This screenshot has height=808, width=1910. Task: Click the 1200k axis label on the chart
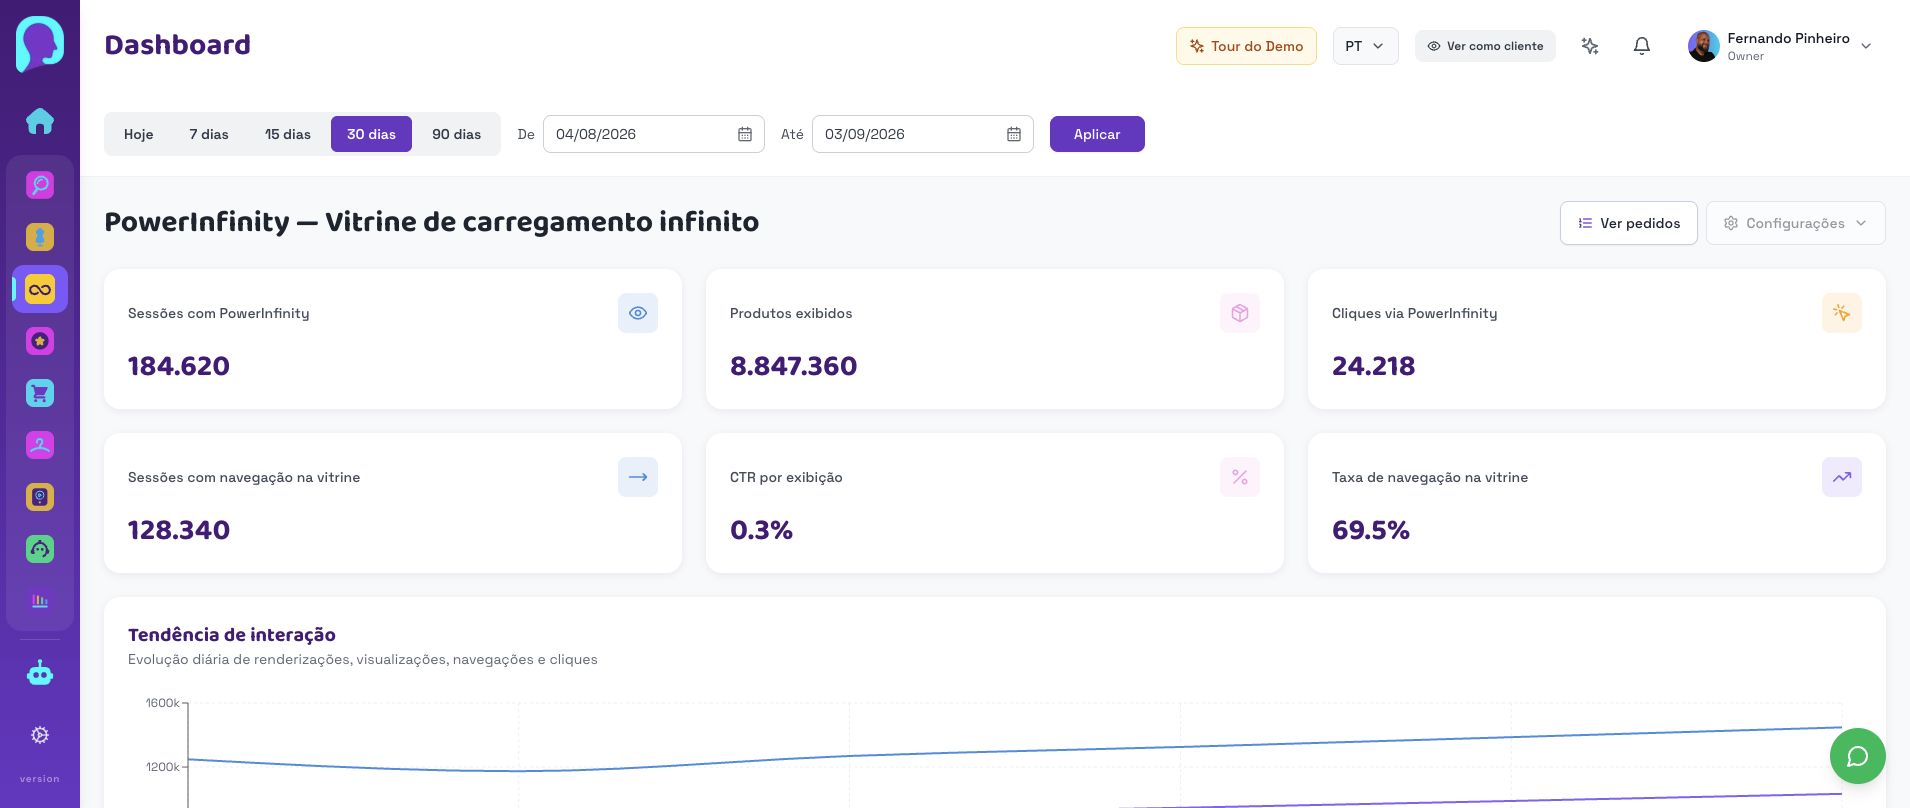click(163, 767)
